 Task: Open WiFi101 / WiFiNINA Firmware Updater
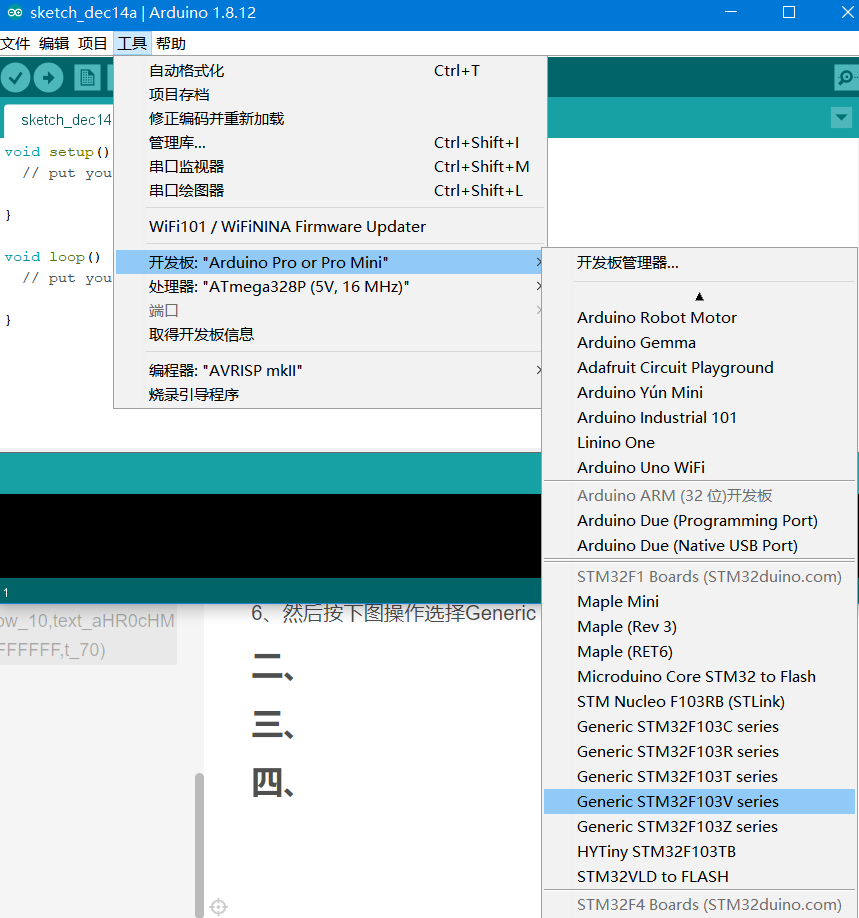(331, 227)
